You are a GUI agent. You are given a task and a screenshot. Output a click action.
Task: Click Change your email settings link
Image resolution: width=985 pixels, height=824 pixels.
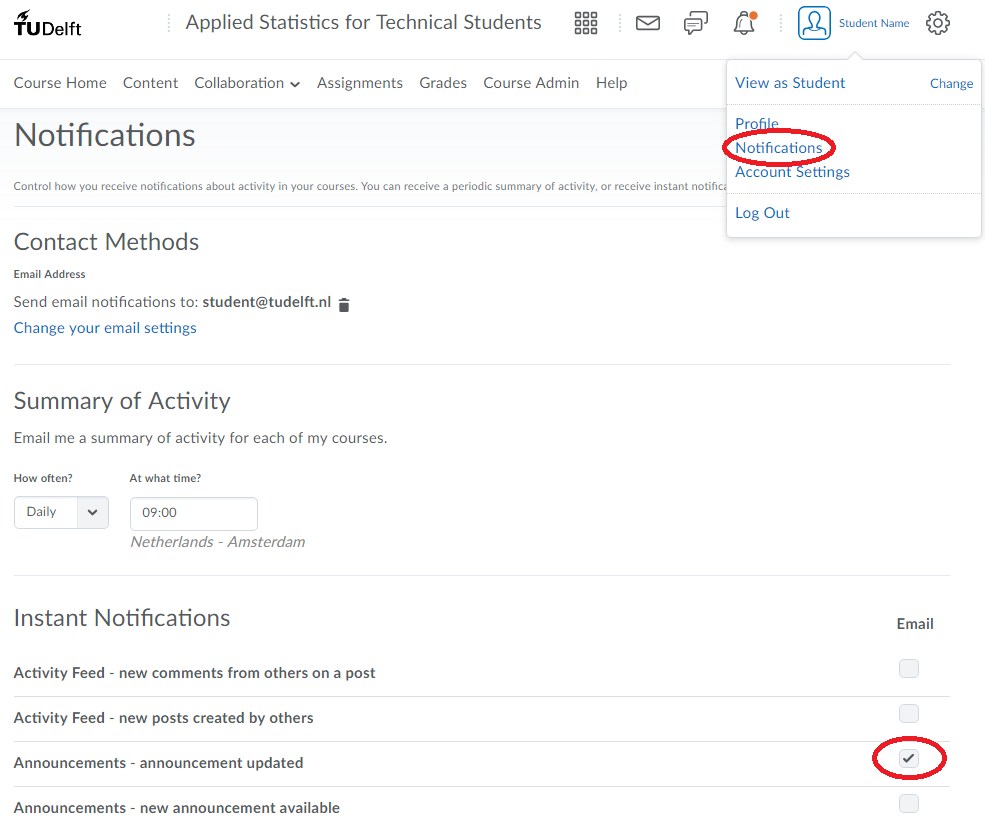105,328
